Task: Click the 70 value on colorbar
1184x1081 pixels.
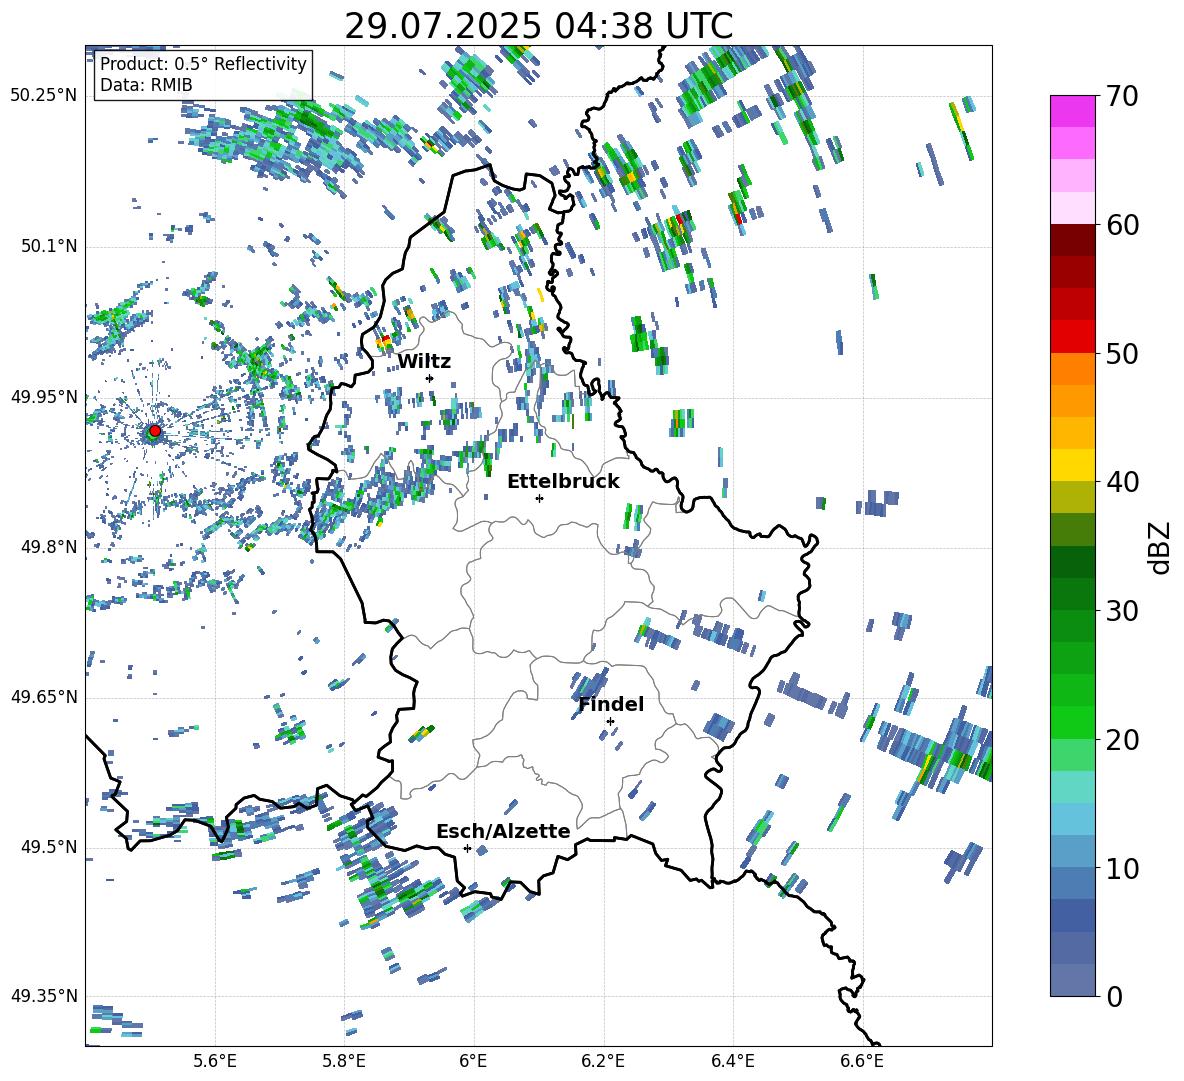Action: point(1122,97)
